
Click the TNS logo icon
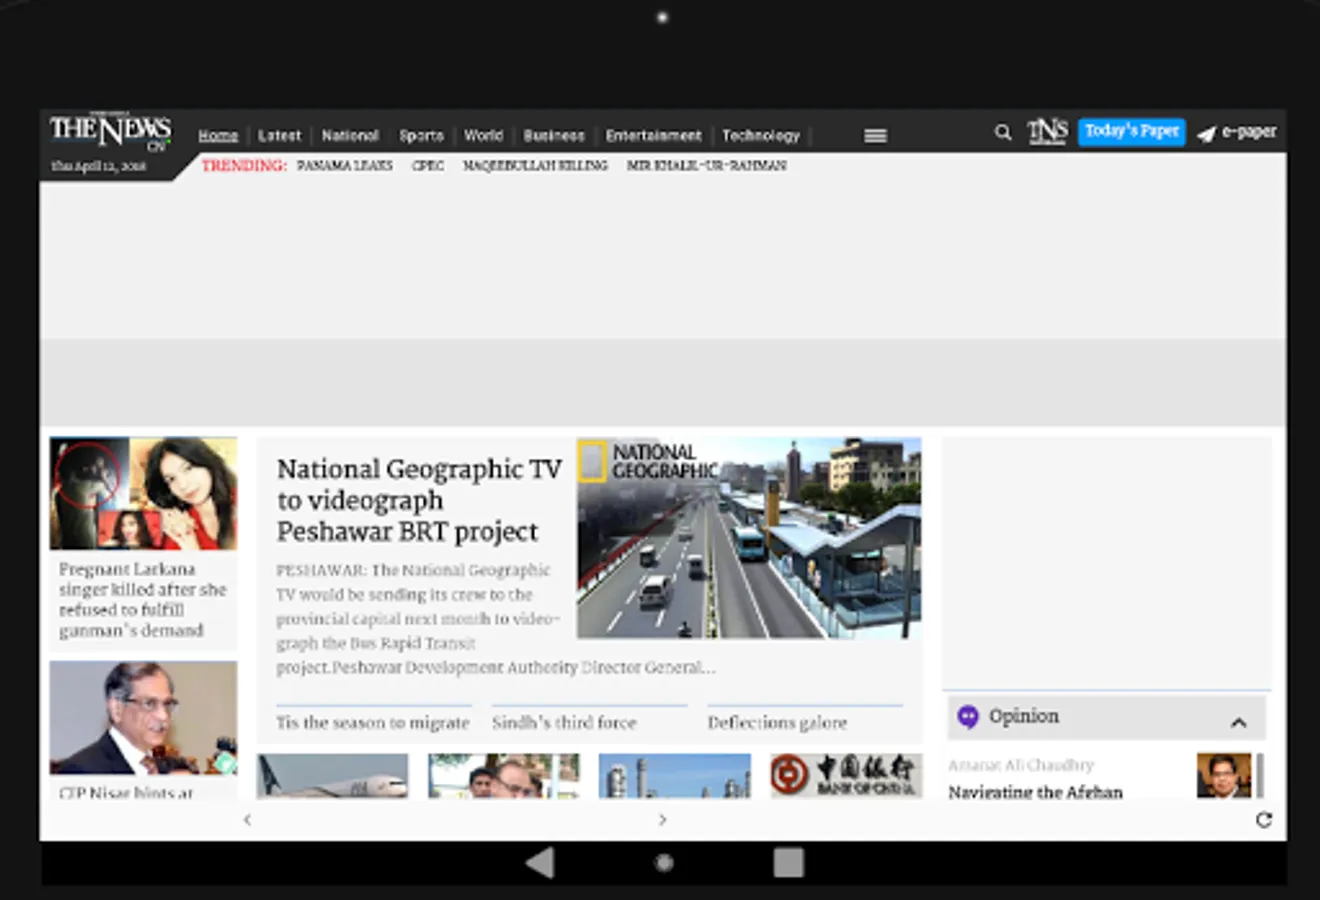pyautogui.click(x=1047, y=132)
